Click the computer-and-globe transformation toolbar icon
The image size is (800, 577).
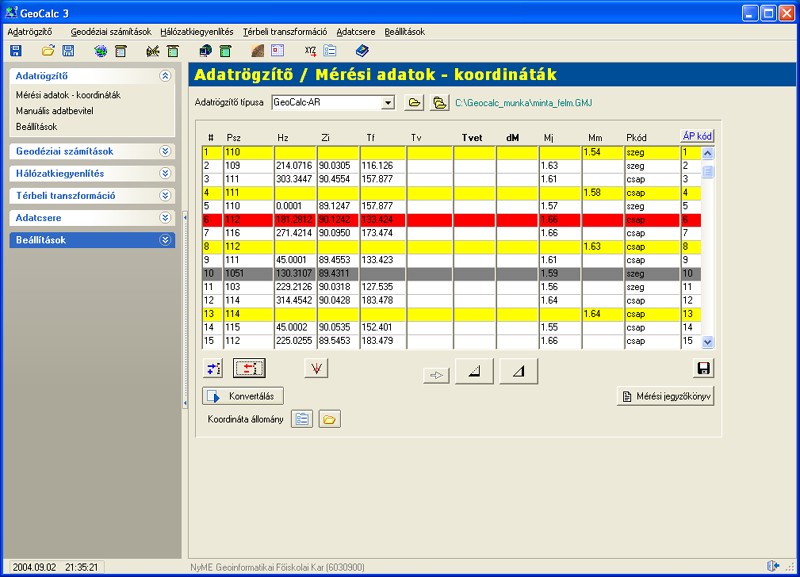point(205,51)
